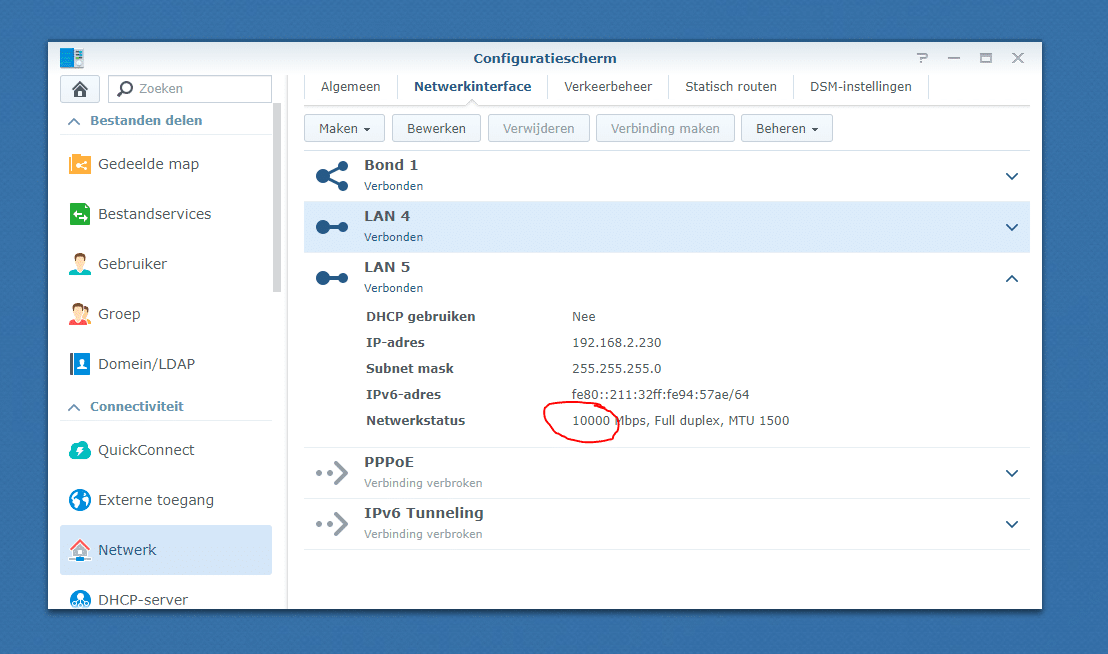Switch to the Algemeen tab
Screen dimensions: 1108x654
tap(350, 87)
